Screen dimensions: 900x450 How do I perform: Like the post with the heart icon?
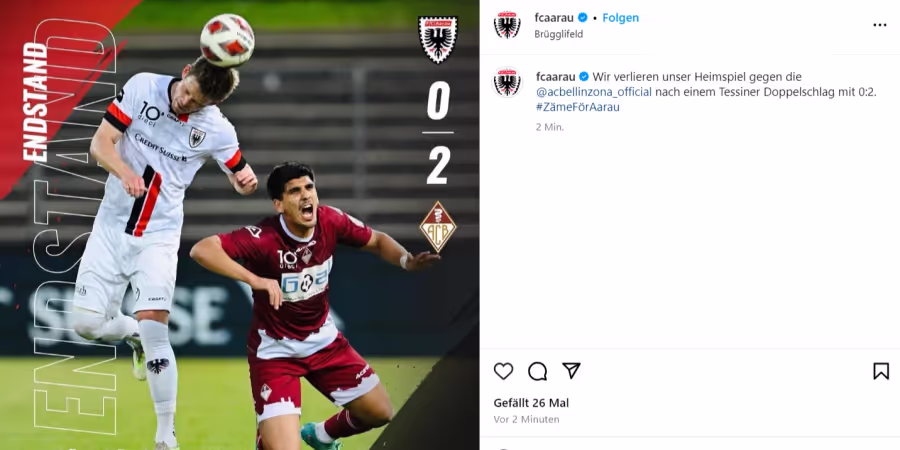click(x=503, y=371)
